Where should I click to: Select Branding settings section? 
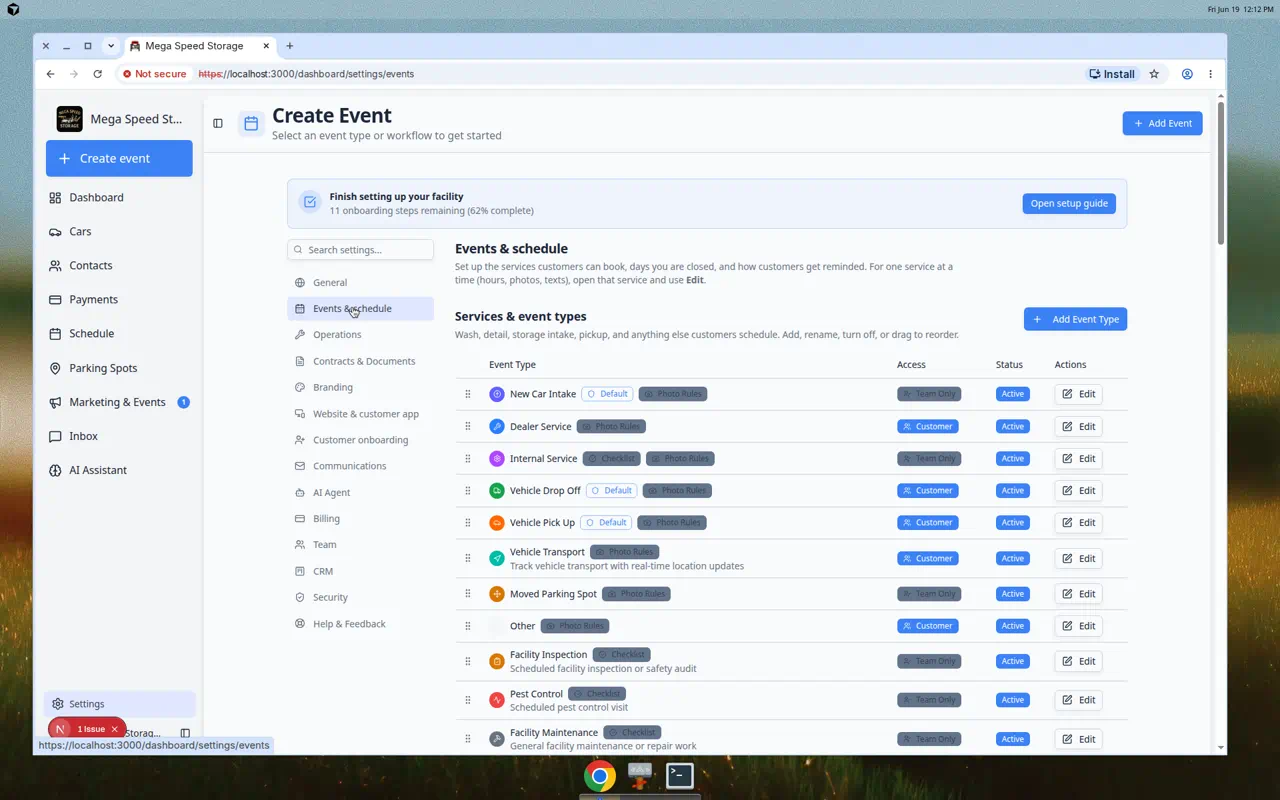[x=360, y=388]
